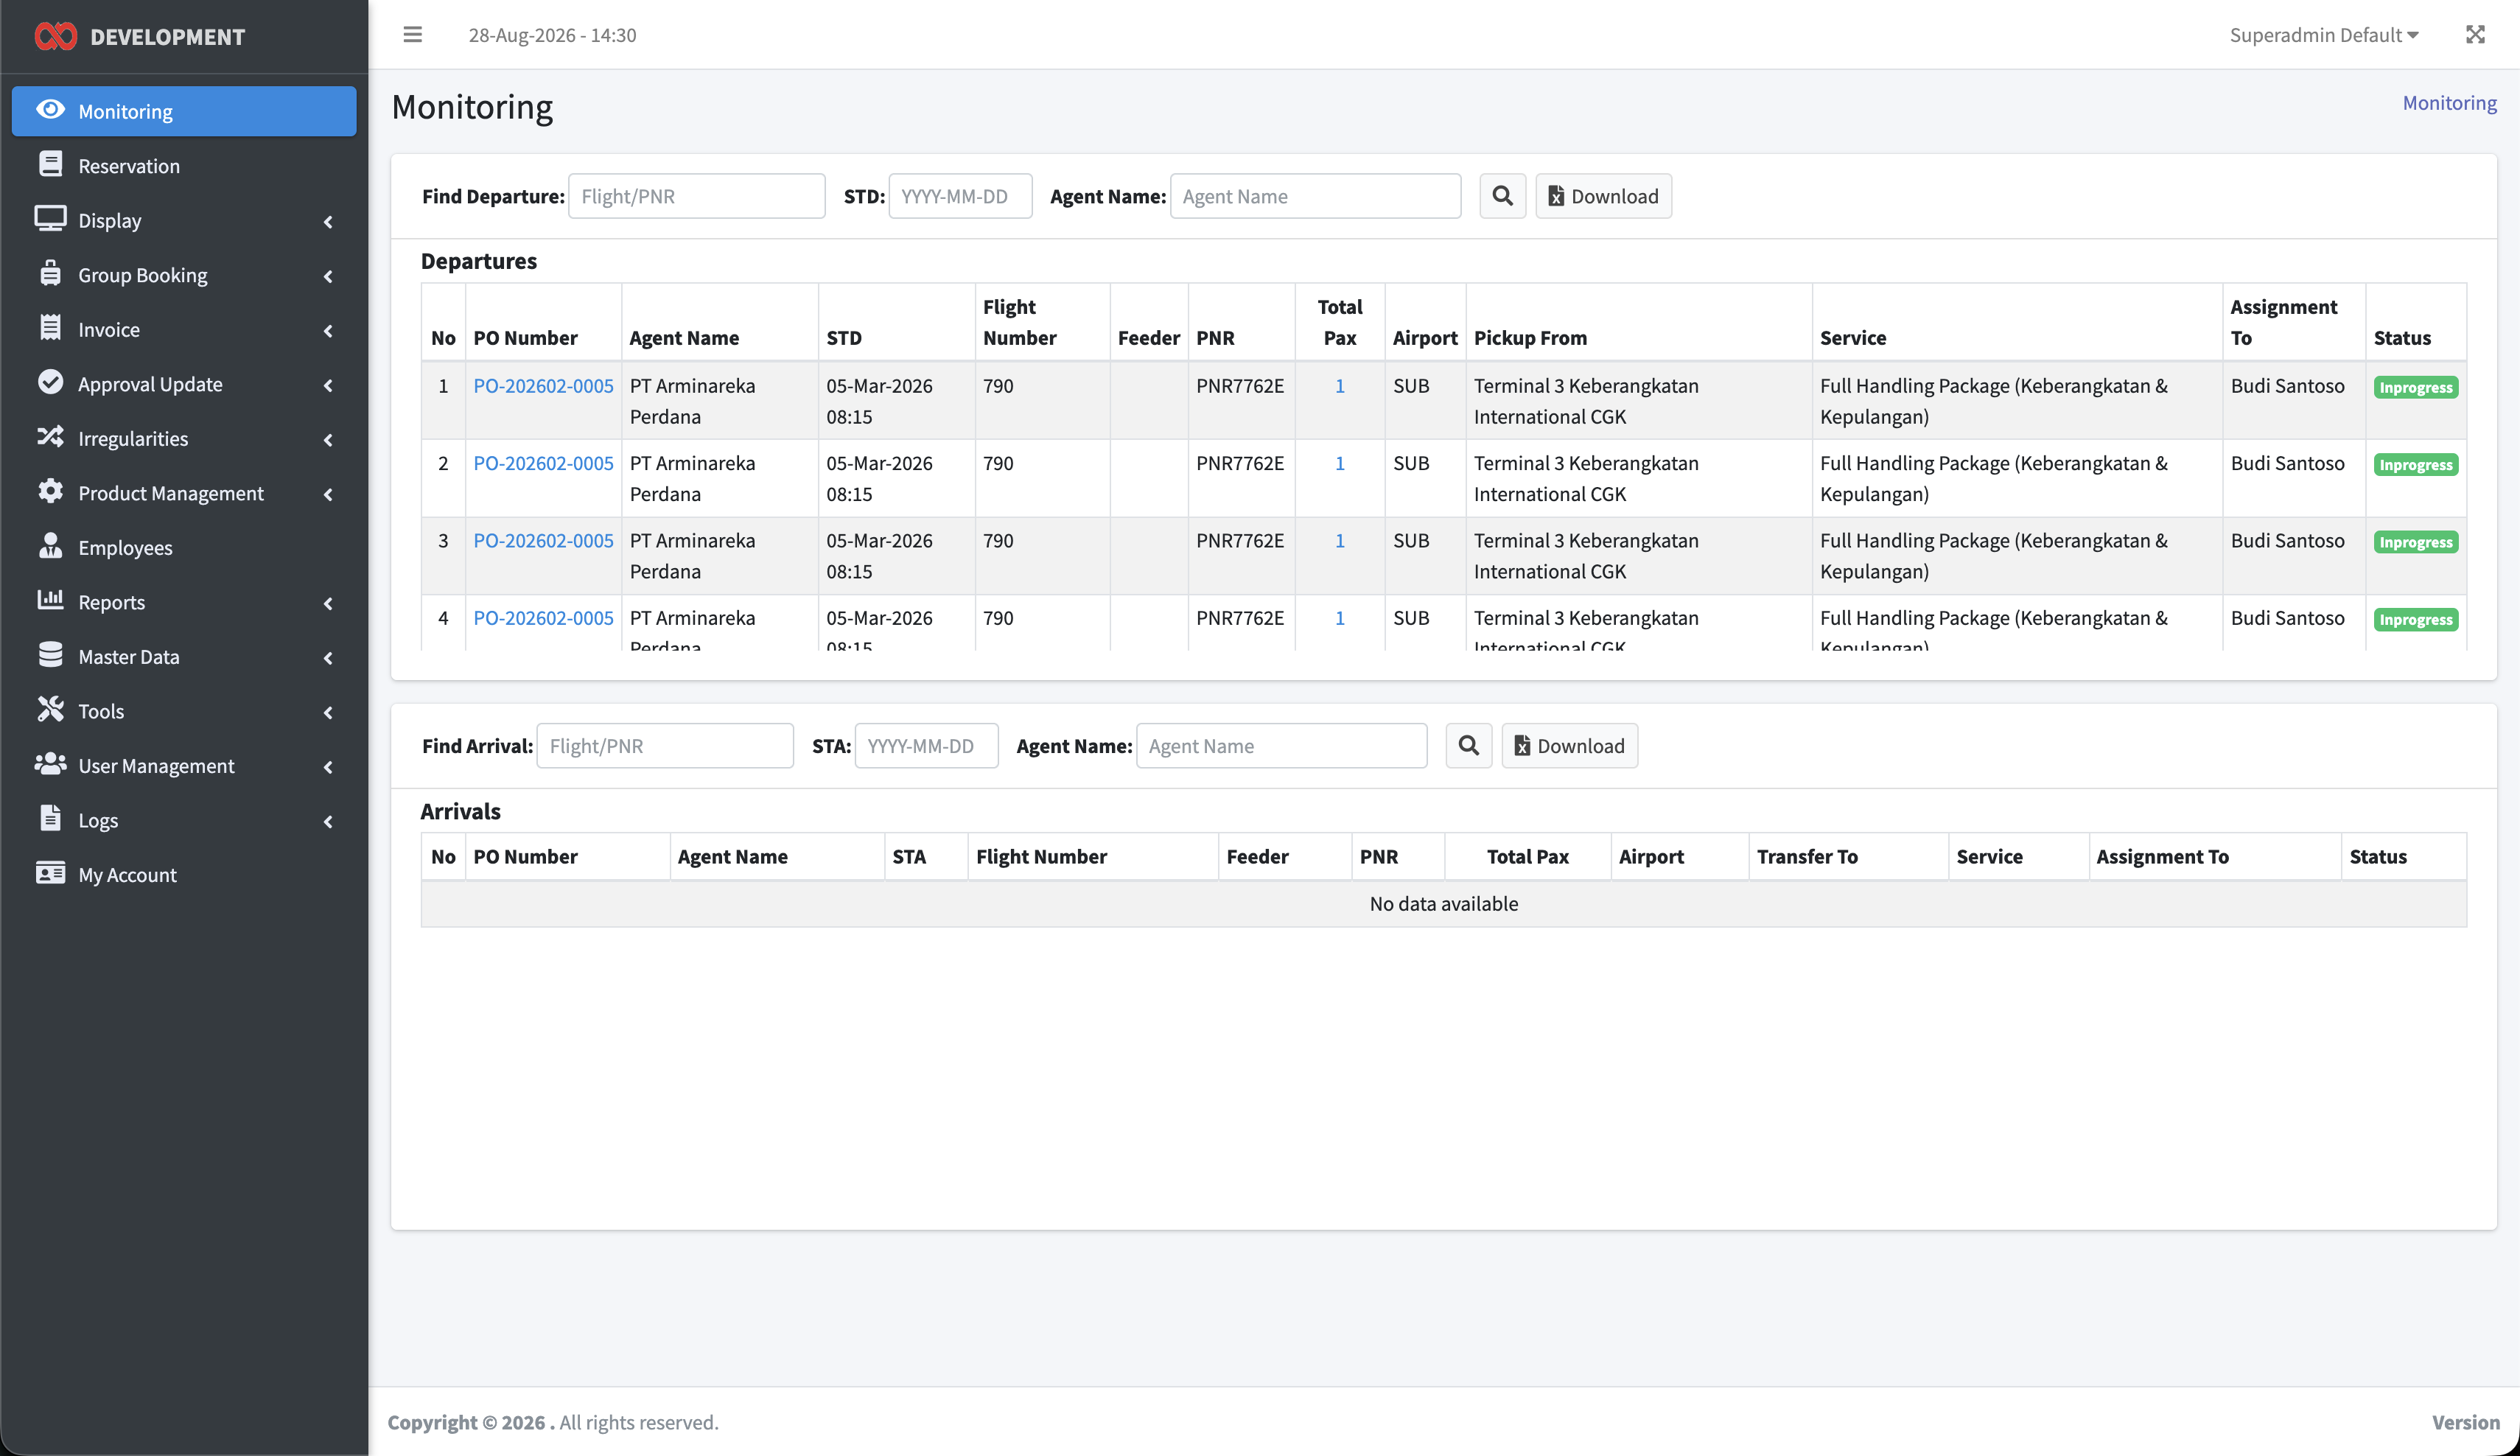Expand the Display submenu chevron
This screenshot has width=2520, height=1456.
[x=328, y=221]
